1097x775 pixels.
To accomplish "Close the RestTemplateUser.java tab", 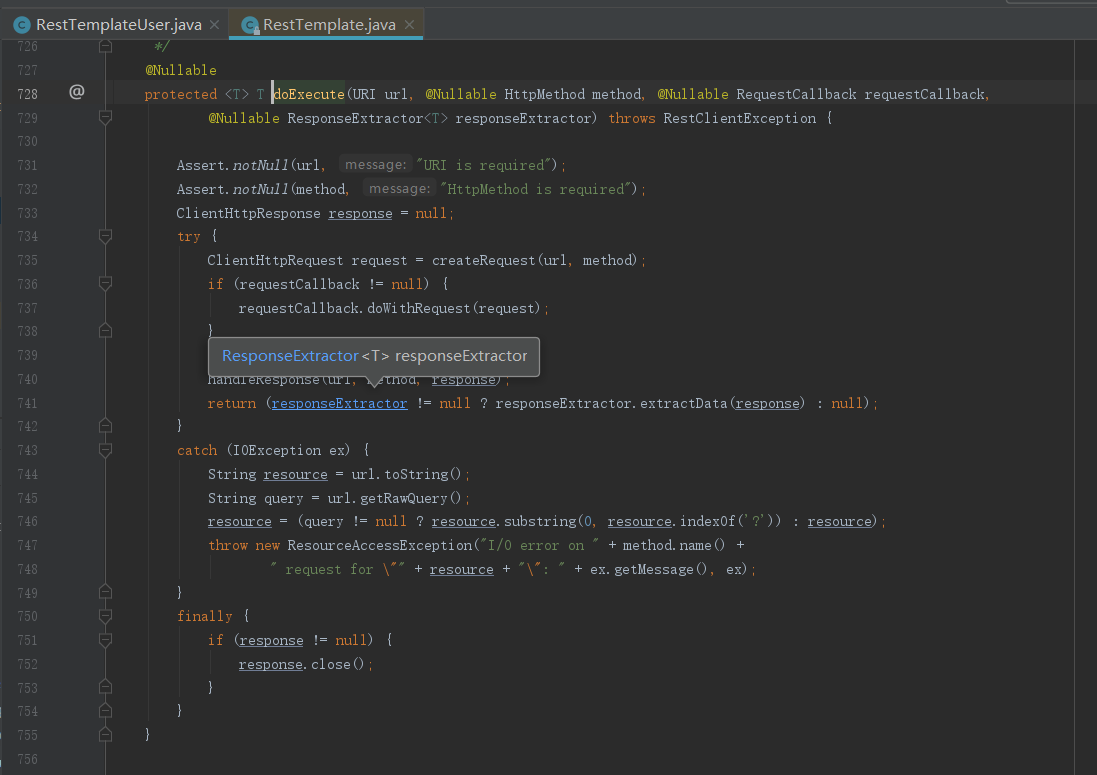I will click(x=215, y=25).
